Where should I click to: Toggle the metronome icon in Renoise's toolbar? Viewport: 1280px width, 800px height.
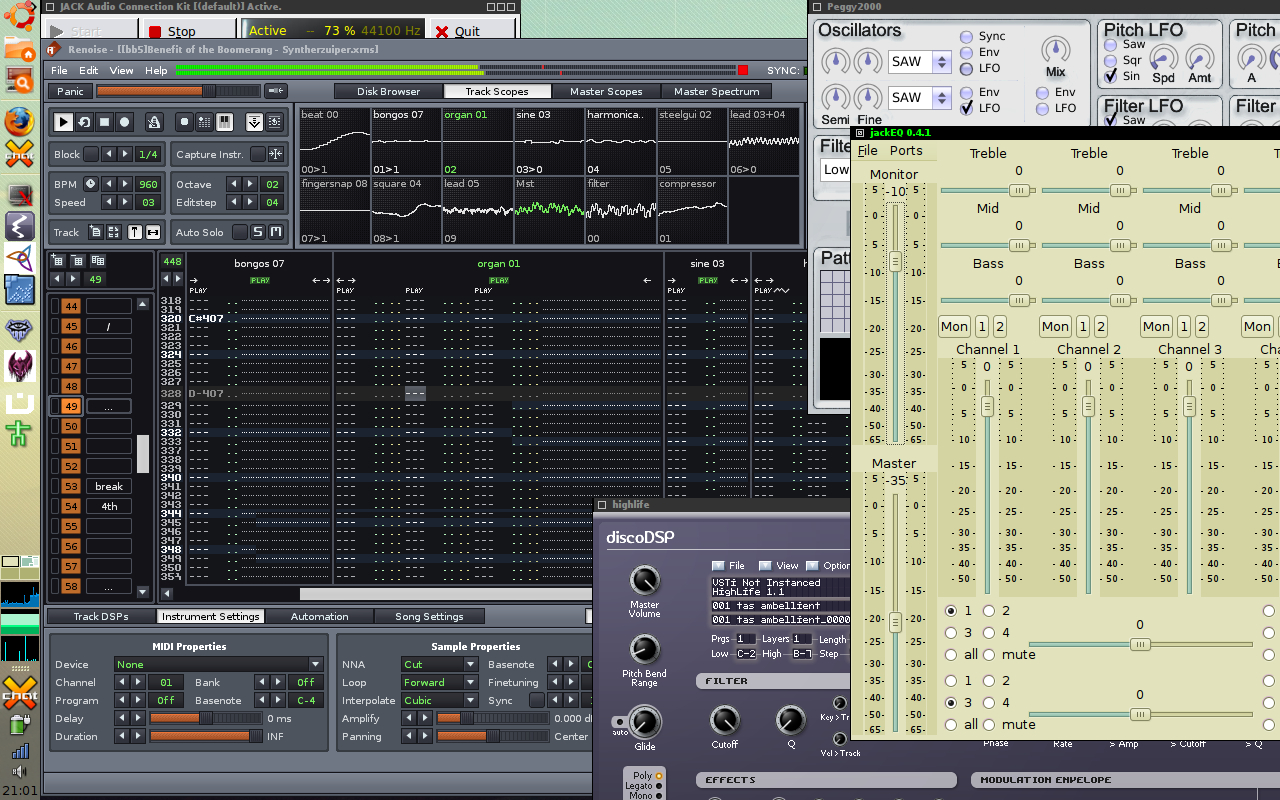pos(154,123)
